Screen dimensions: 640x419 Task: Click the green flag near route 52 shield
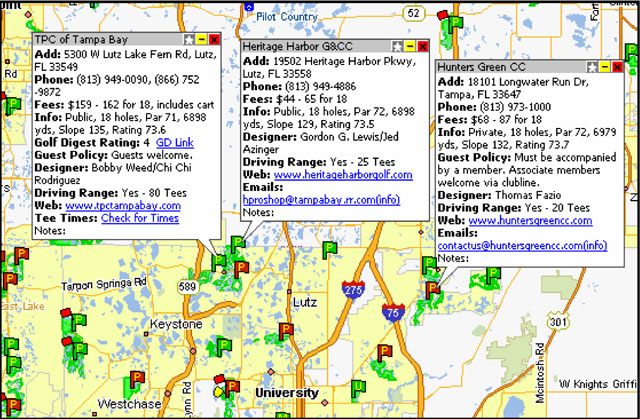pyautogui.click(x=455, y=24)
